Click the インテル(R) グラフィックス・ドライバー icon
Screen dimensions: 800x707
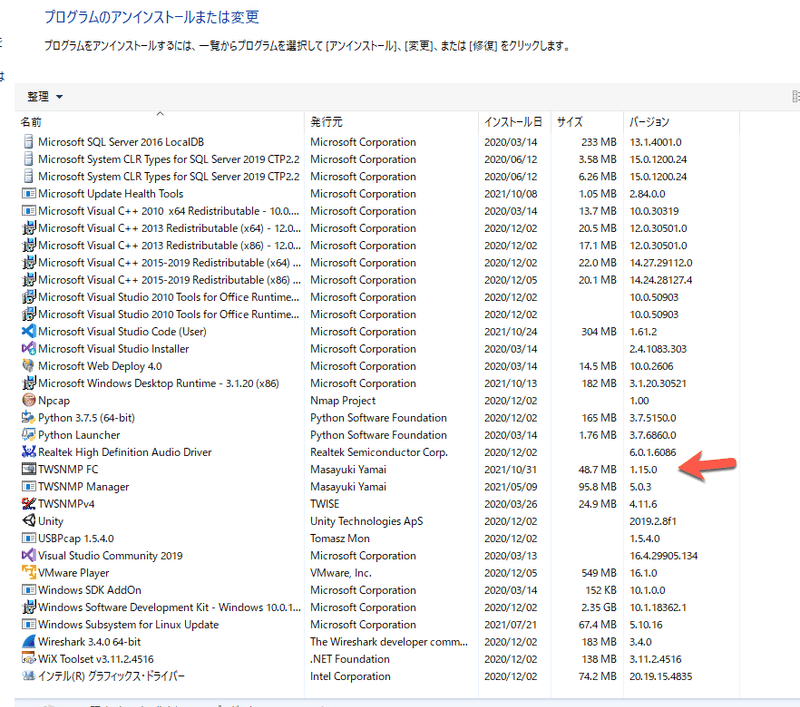[29, 676]
